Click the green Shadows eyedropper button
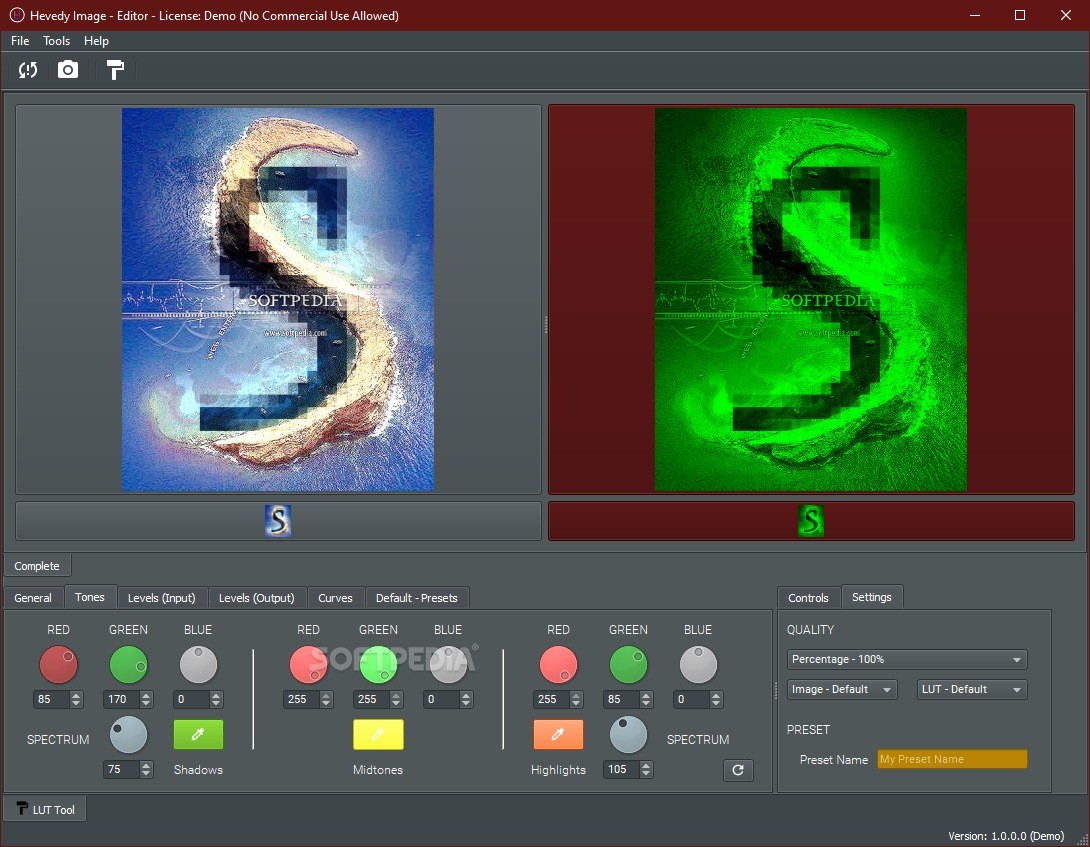Viewport: 1090px width, 847px height. pyautogui.click(x=198, y=734)
